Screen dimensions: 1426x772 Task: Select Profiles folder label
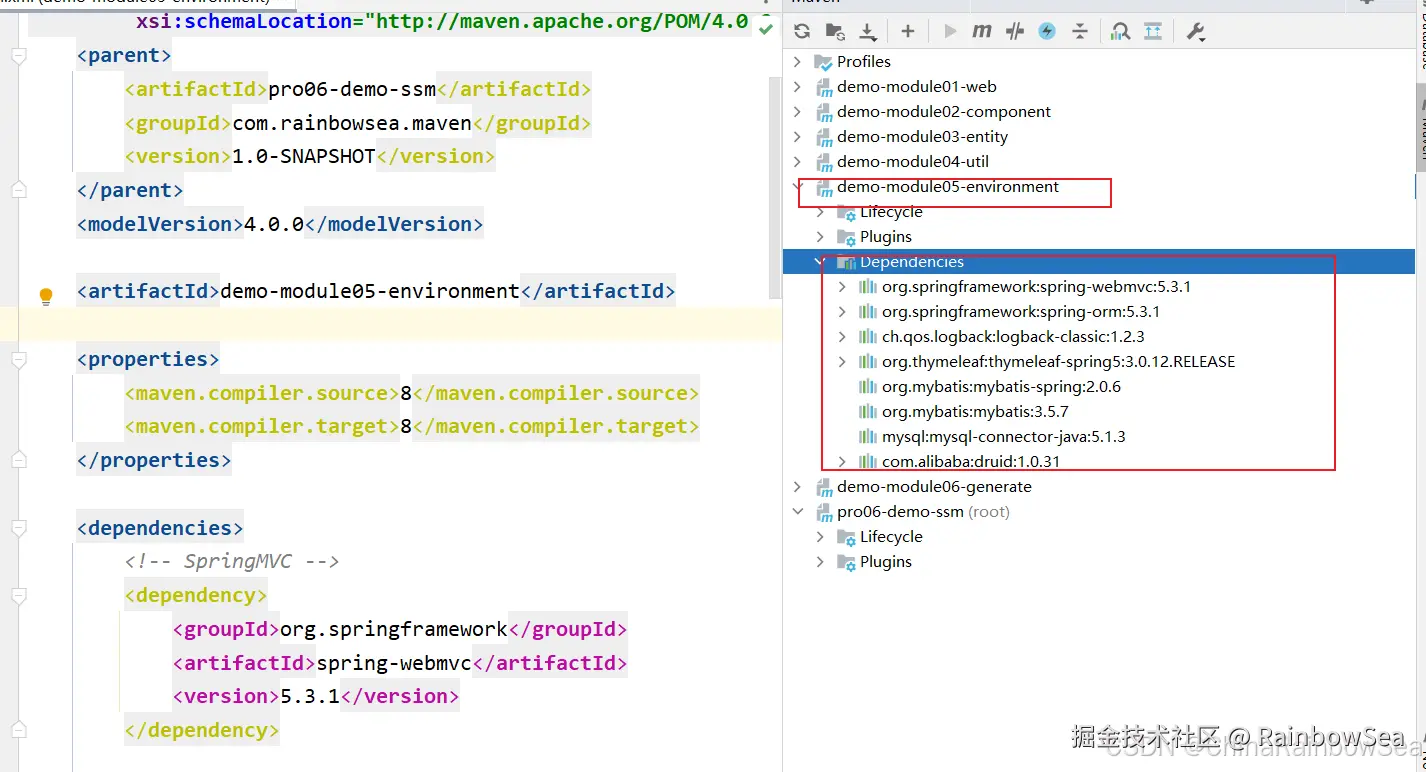click(x=864, y=62)
